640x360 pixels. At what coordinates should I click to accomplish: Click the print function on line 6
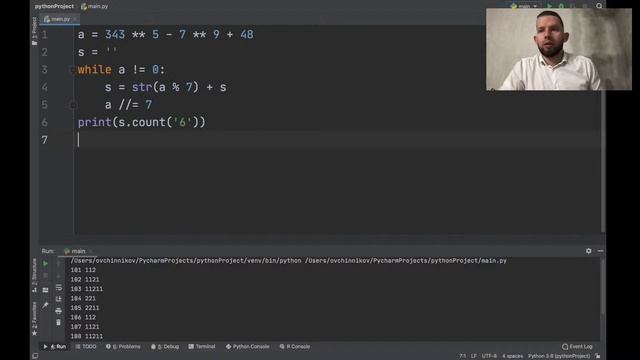click(94, 122)
